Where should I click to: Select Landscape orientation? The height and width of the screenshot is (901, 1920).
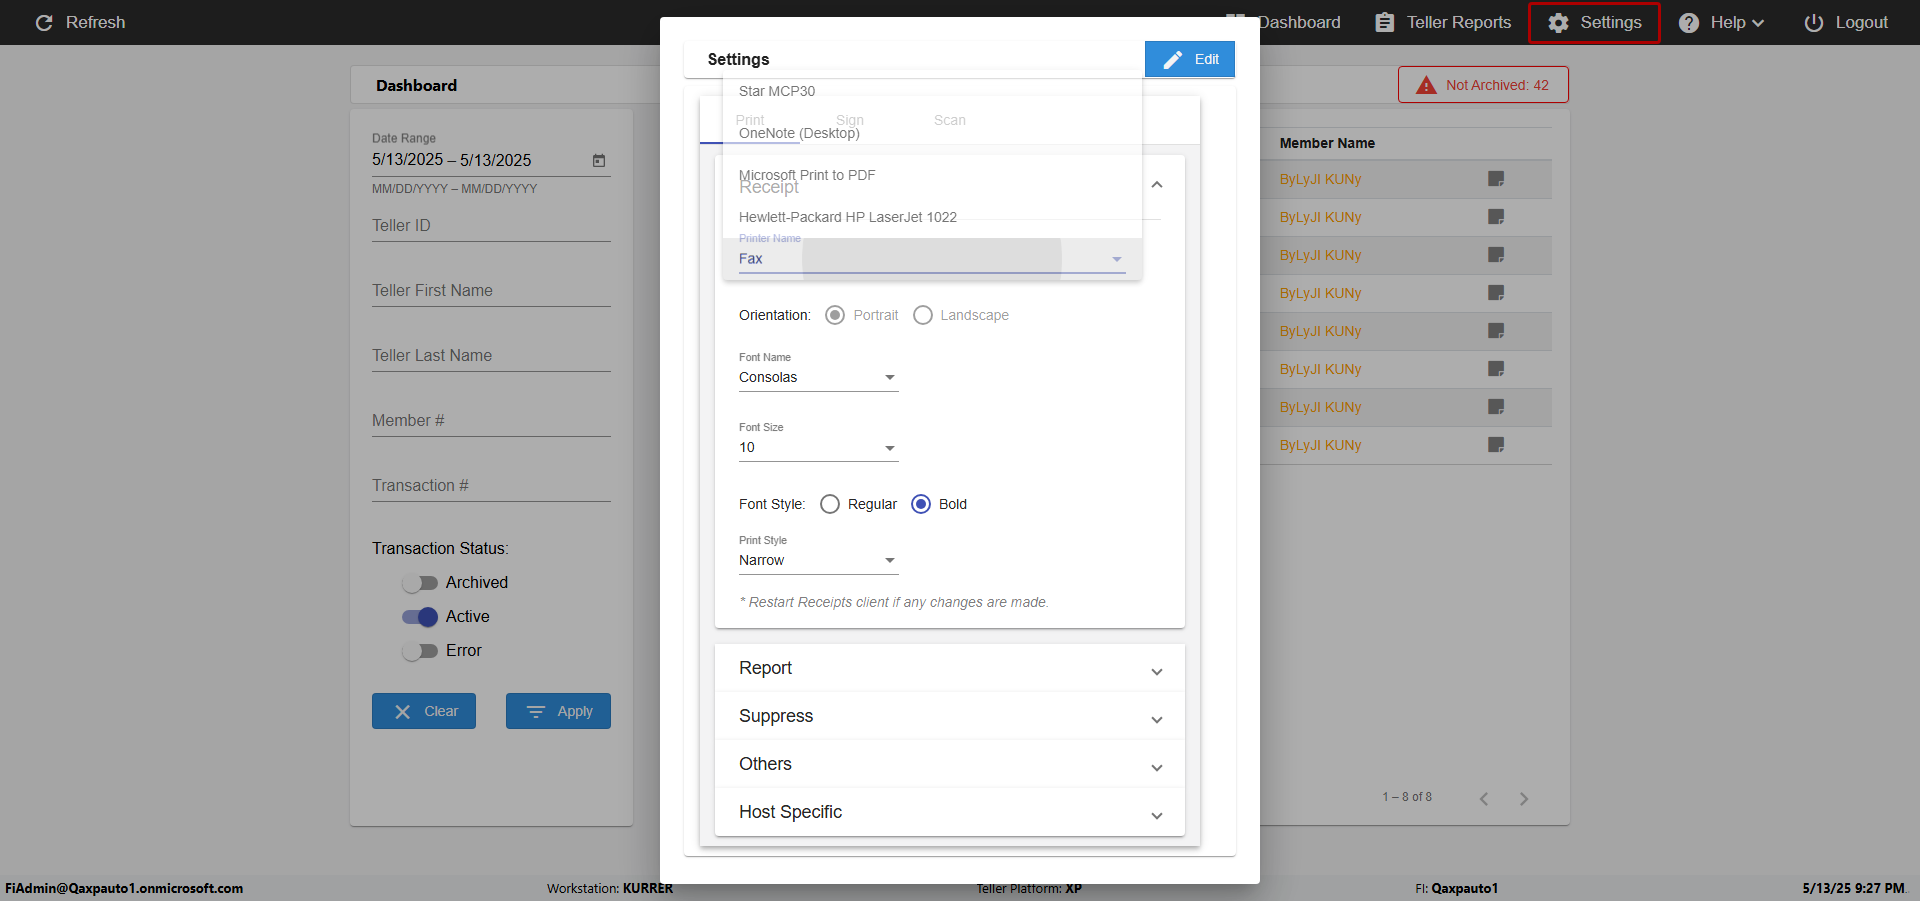pos(923,315)
